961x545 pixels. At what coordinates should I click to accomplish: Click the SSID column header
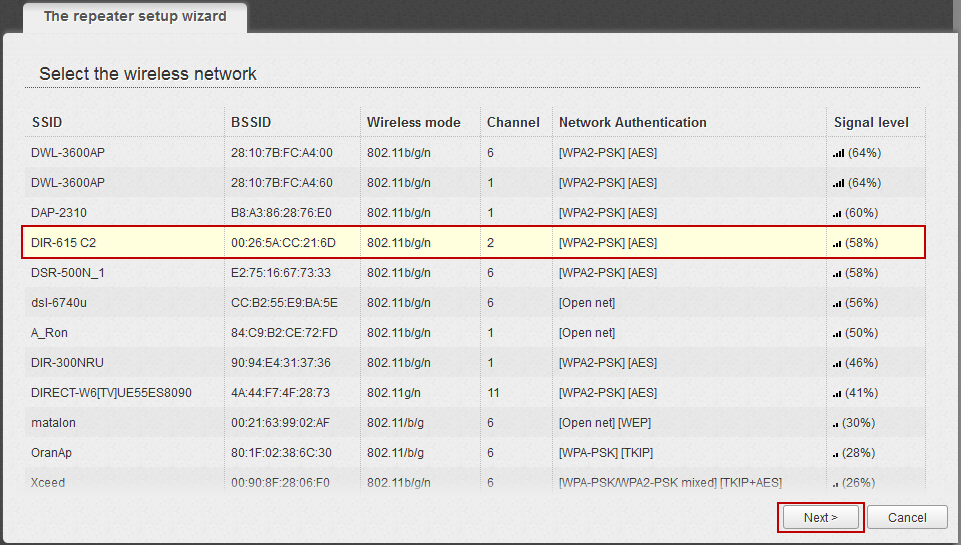47,122
